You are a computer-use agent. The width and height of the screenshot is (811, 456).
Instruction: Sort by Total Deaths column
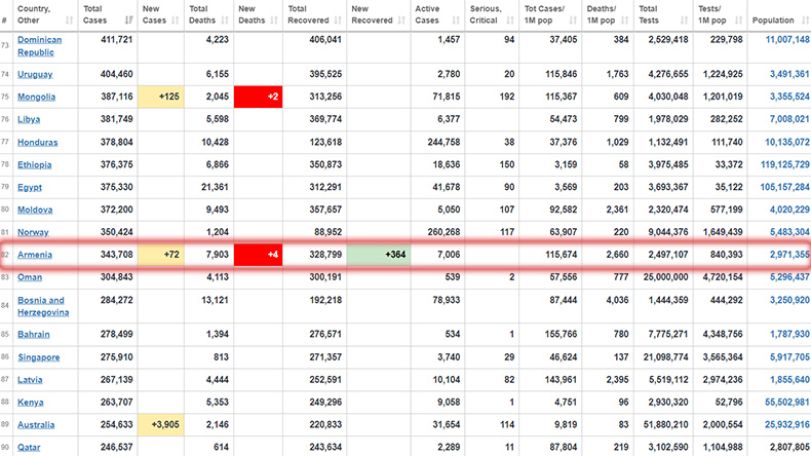click(209, 15)
